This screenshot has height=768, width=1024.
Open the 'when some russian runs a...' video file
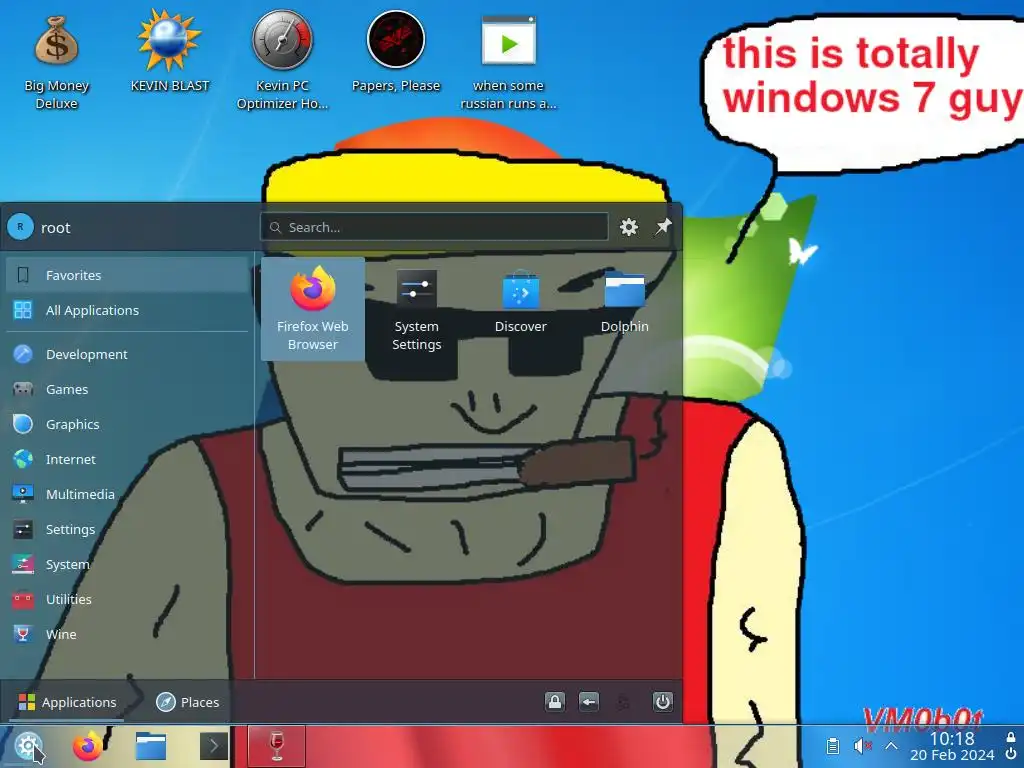click(x=508, y=60)
